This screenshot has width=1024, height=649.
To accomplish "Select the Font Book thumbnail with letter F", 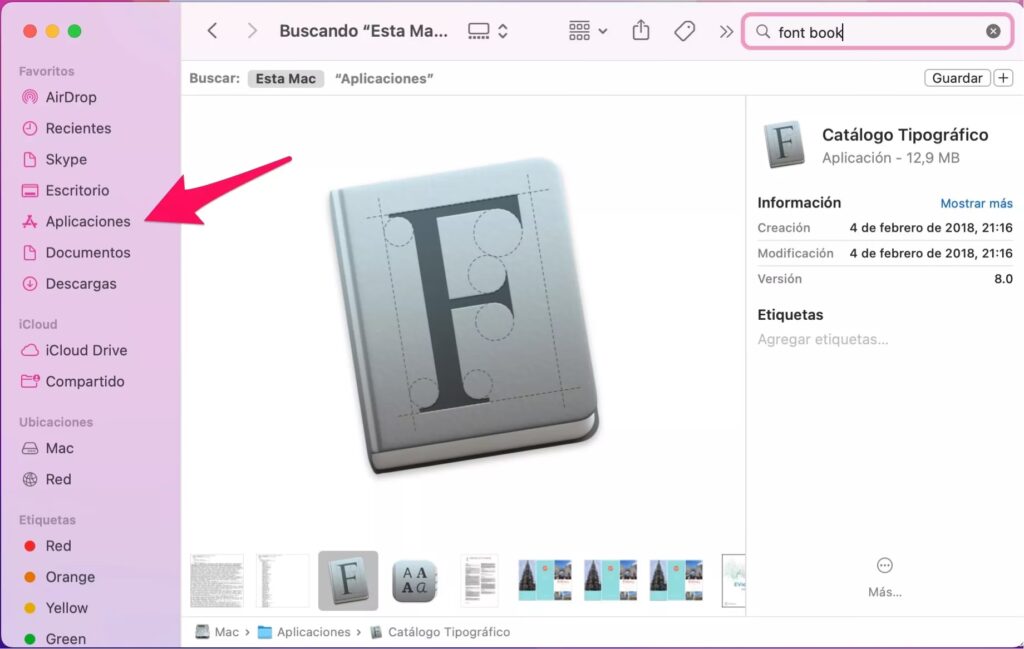I will pos(348,580).
